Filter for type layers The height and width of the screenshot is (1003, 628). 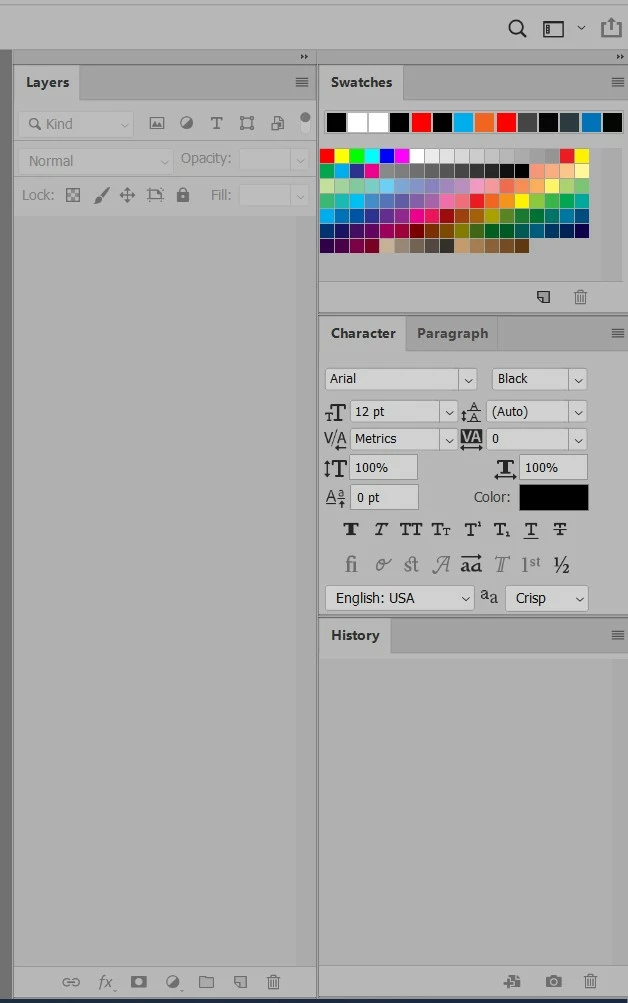pos(217,123)
